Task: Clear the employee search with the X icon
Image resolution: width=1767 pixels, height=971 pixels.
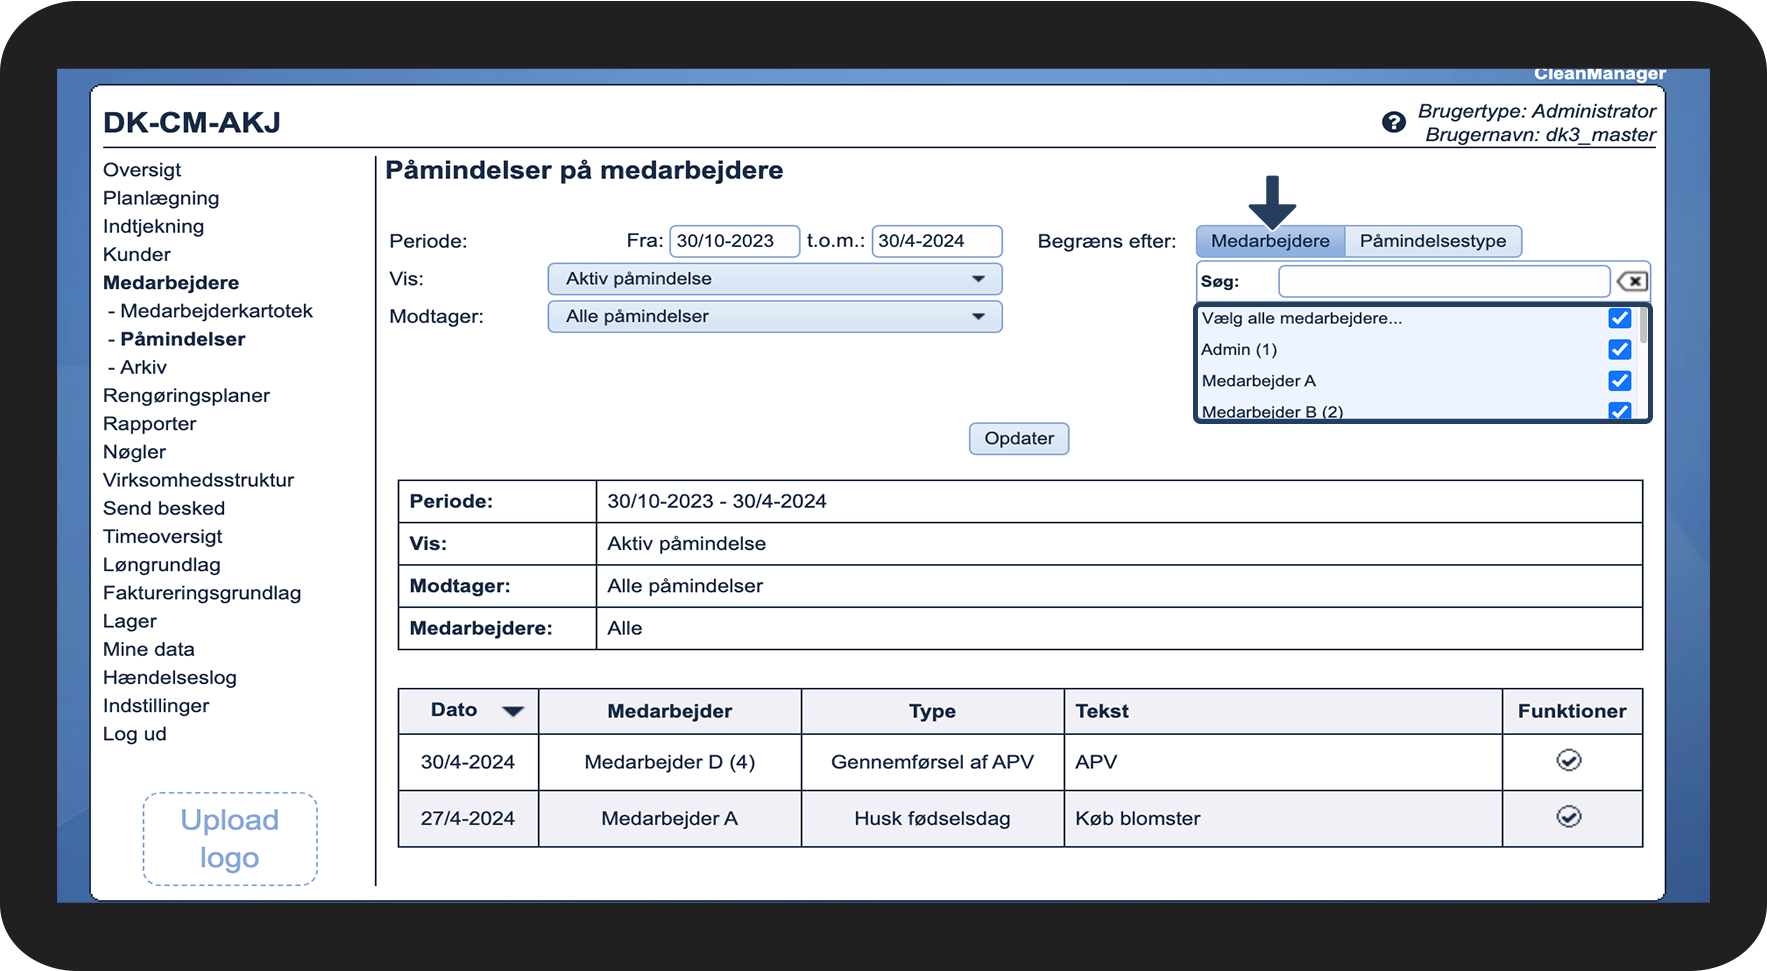Action: pyautogui.click(x=1632, y=281)
